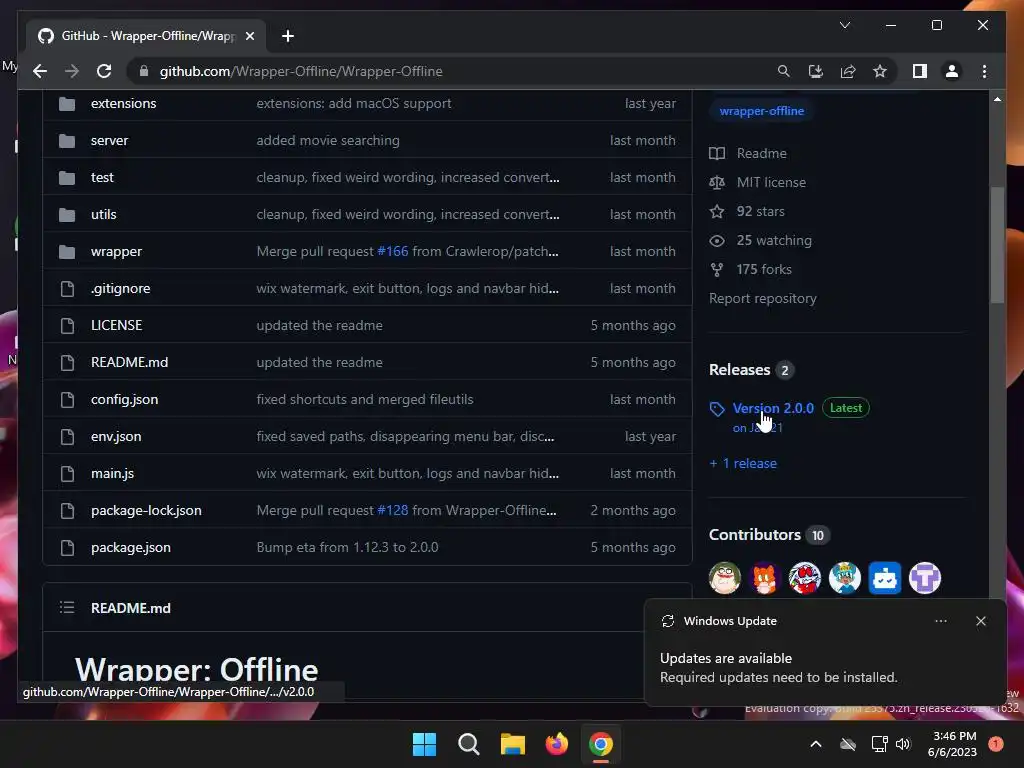Show hidden system tray icons
Image resolution: width=1024 pixels, height=768 pixels.
tap(816, 744)
